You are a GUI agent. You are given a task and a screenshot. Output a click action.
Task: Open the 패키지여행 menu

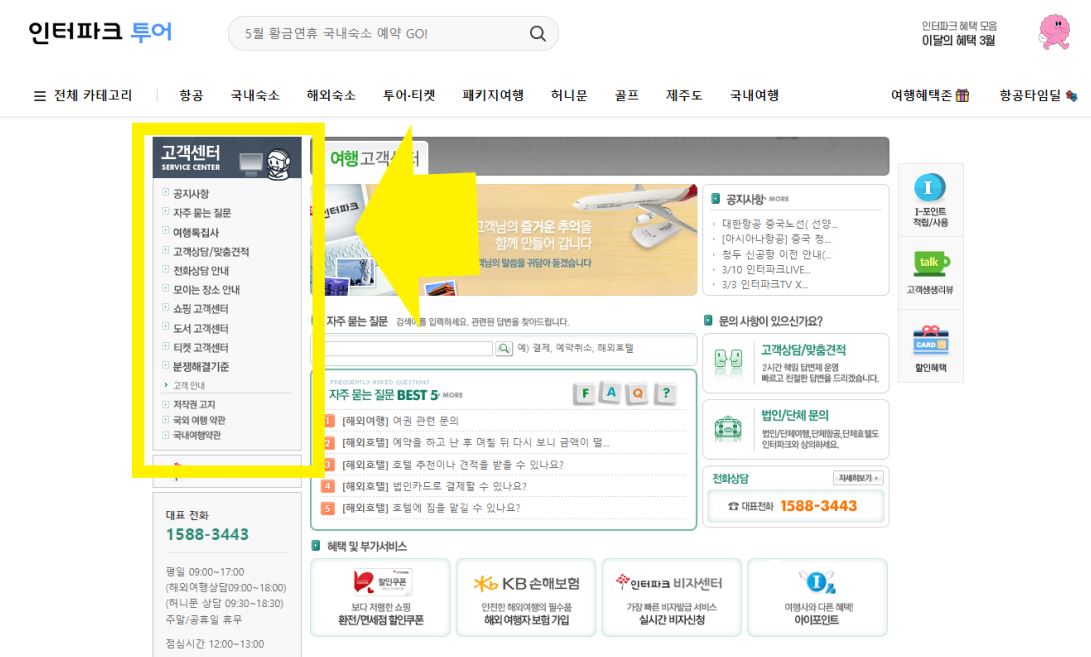point(493,95)
